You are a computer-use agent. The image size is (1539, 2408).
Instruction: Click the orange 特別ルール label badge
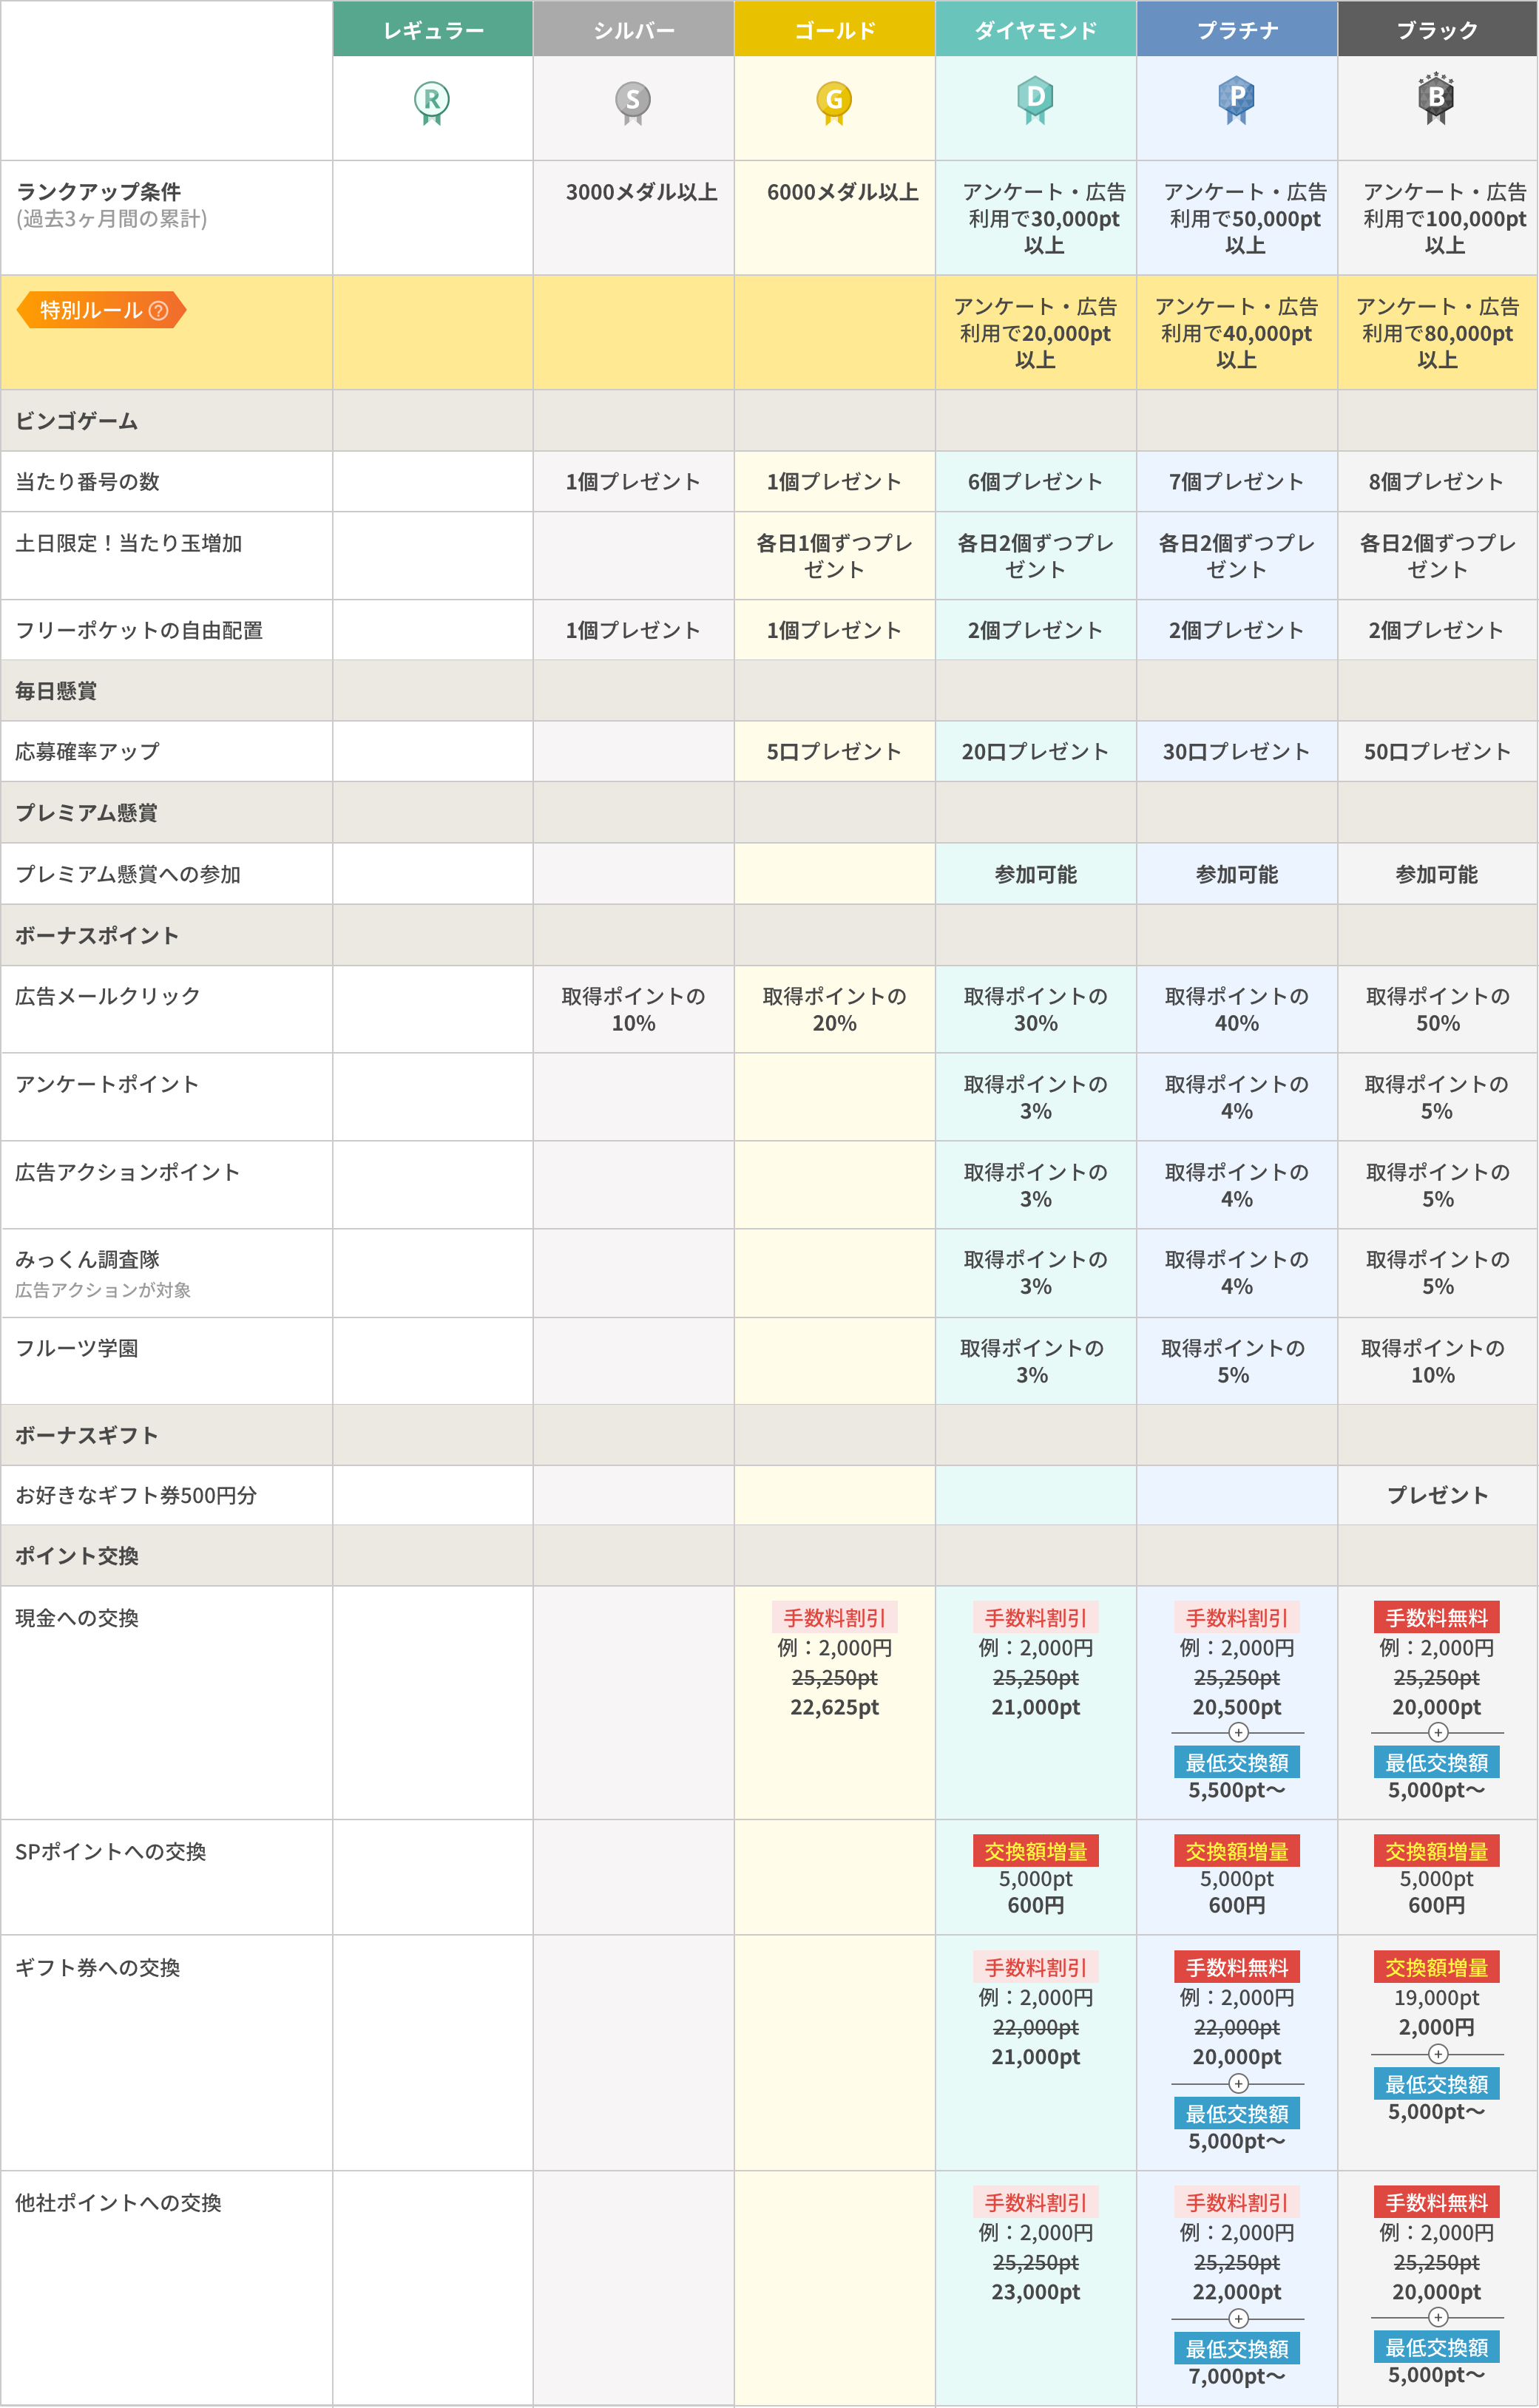click(x=92, y=311)
